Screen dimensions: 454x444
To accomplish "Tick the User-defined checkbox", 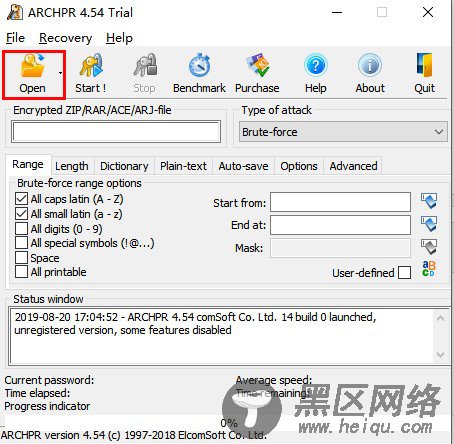I will 404,273.
